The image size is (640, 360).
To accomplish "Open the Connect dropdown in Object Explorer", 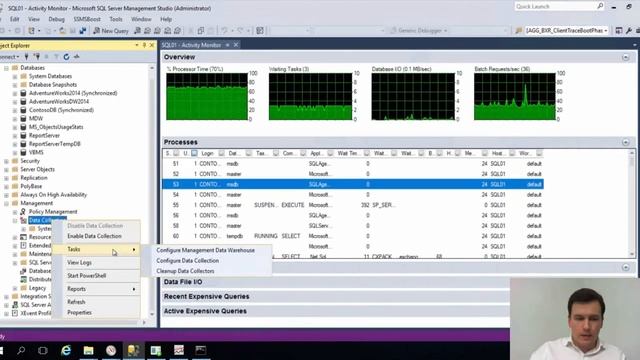I will click(9, 57).
